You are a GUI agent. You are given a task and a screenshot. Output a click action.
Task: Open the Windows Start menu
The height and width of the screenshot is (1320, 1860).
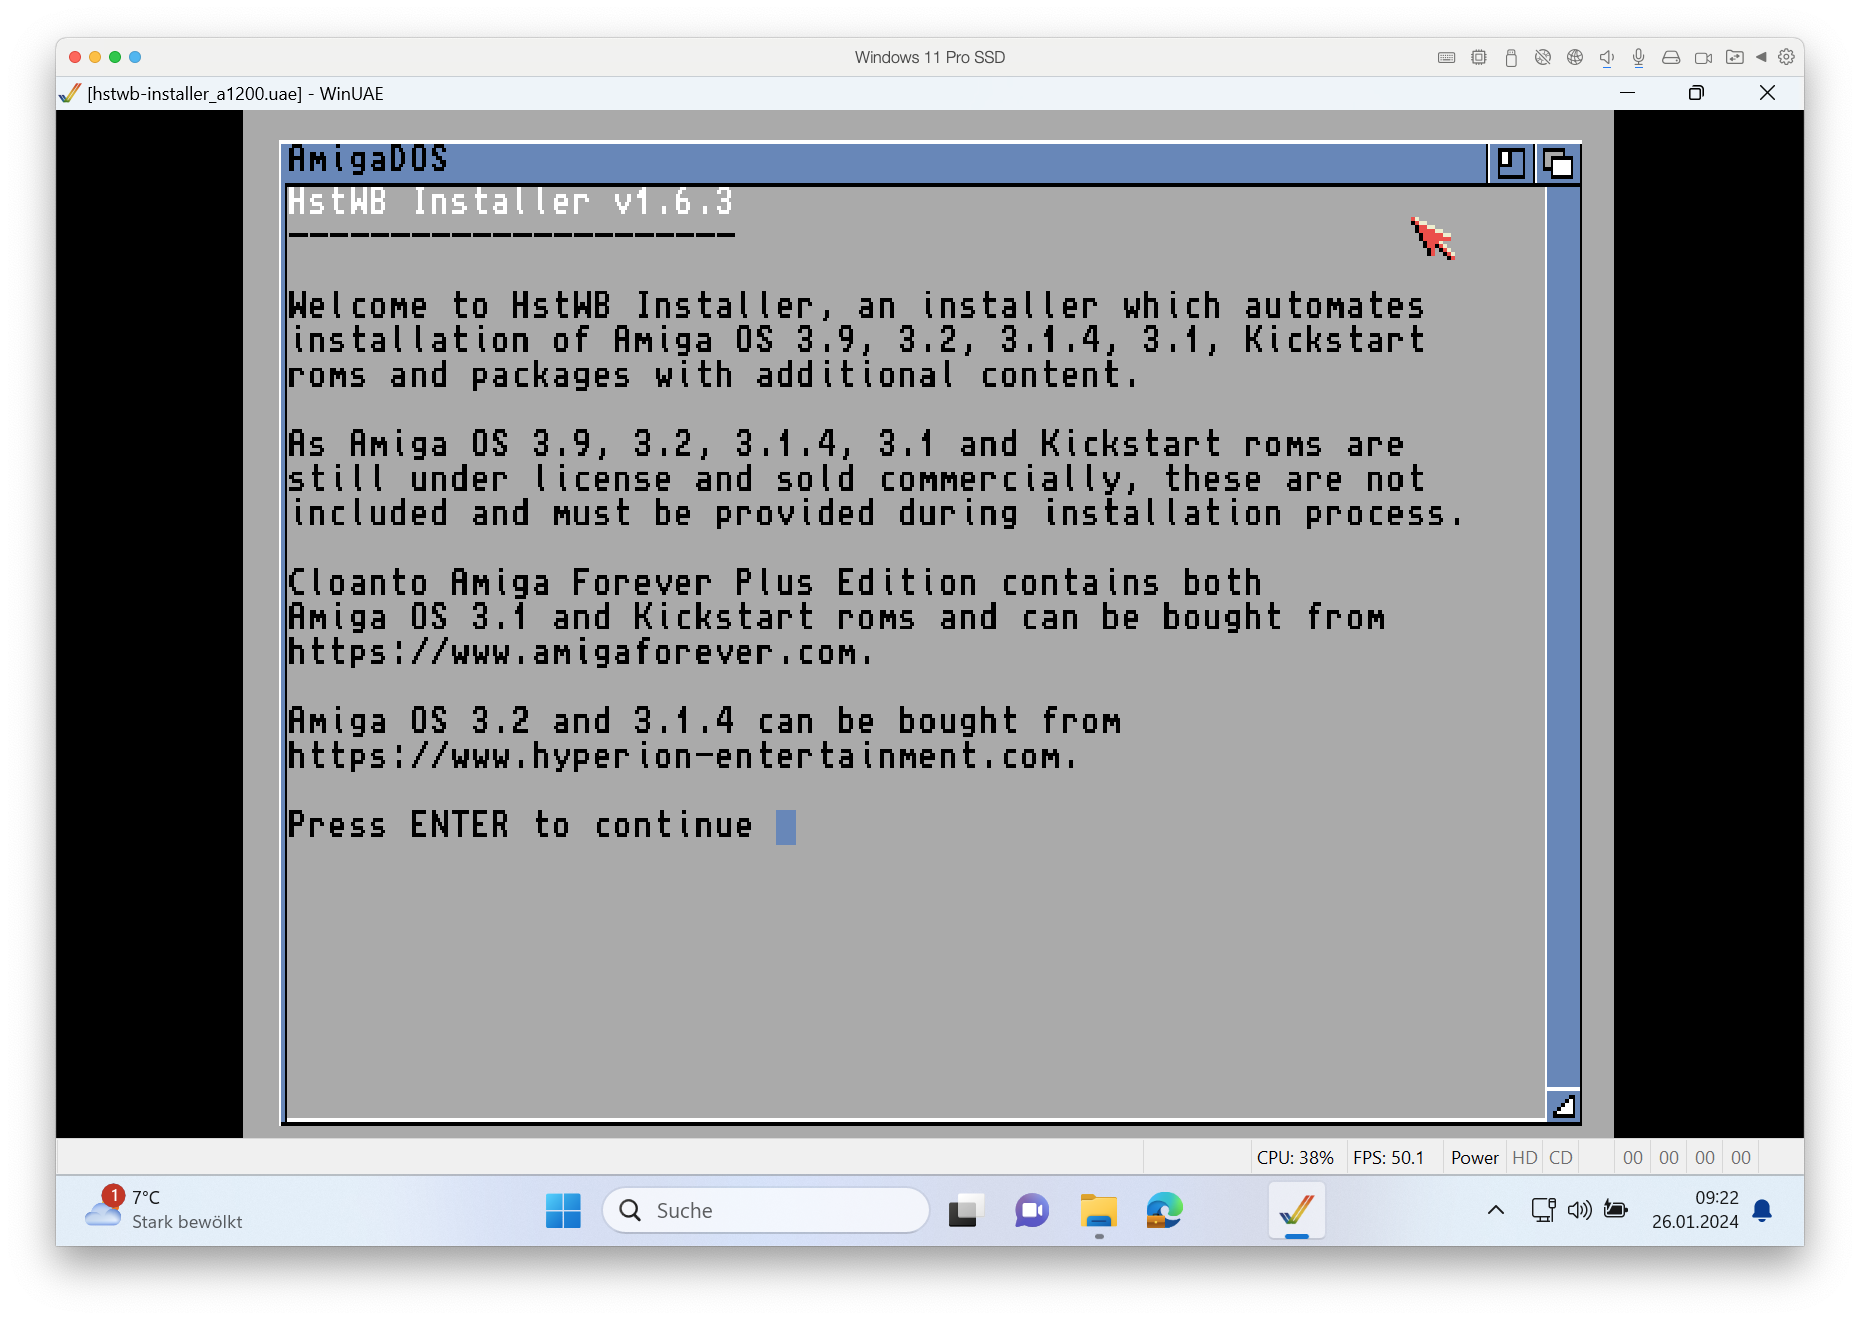tap(563, 1211)
